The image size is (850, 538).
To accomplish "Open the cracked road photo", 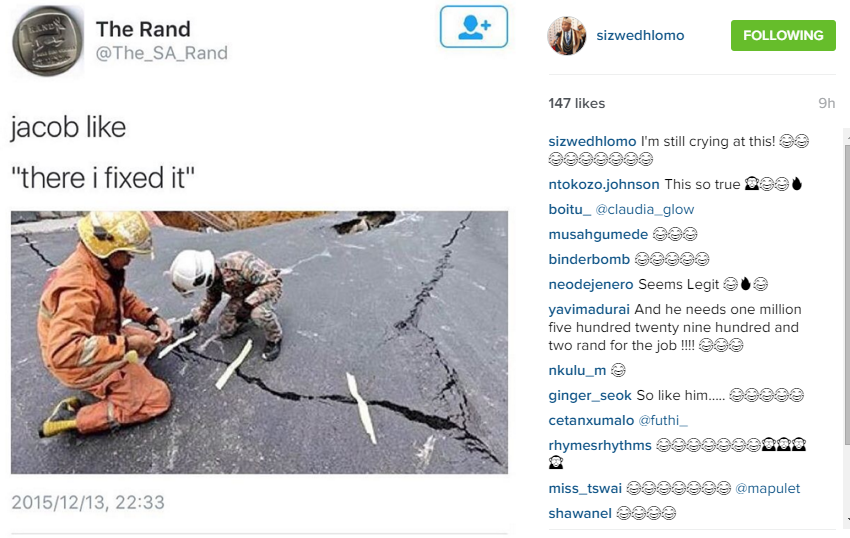I will click(259, 342).
